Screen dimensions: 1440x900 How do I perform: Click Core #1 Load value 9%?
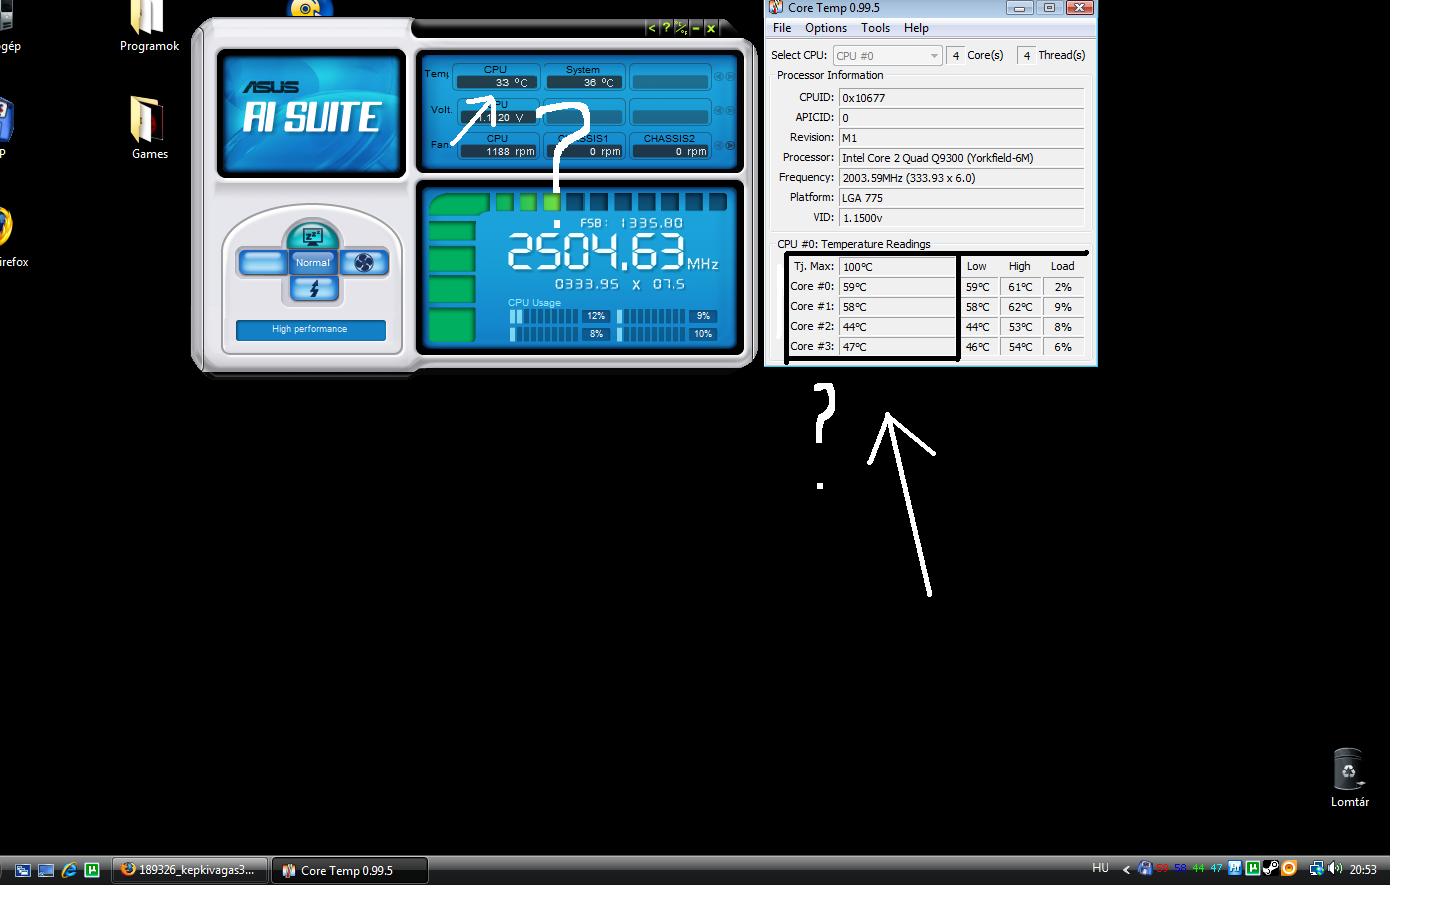(1063, 307)
